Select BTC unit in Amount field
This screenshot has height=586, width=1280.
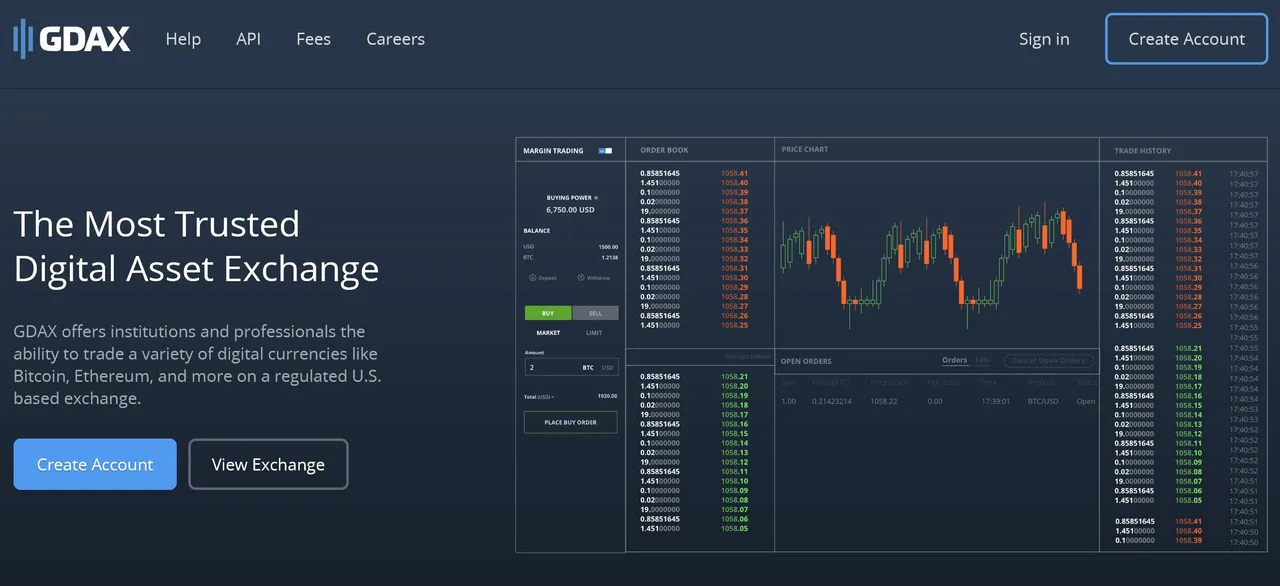coord(588,367)
